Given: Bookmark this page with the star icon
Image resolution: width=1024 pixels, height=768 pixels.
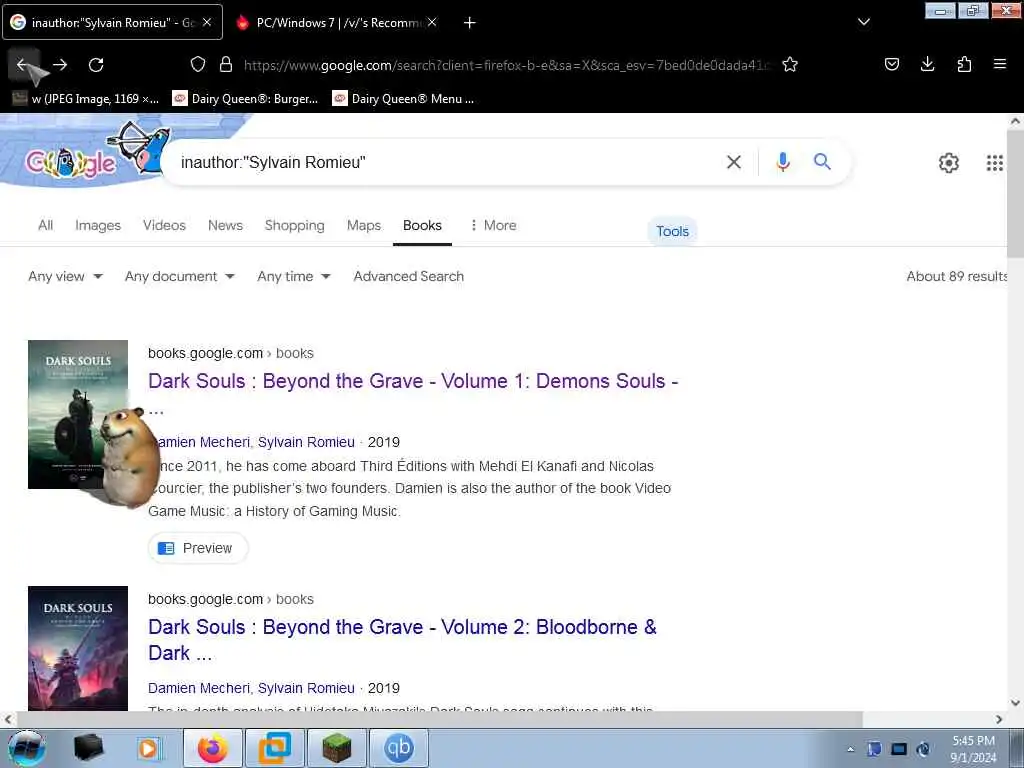Looking at the screenshot, I should tap(790, 64).
